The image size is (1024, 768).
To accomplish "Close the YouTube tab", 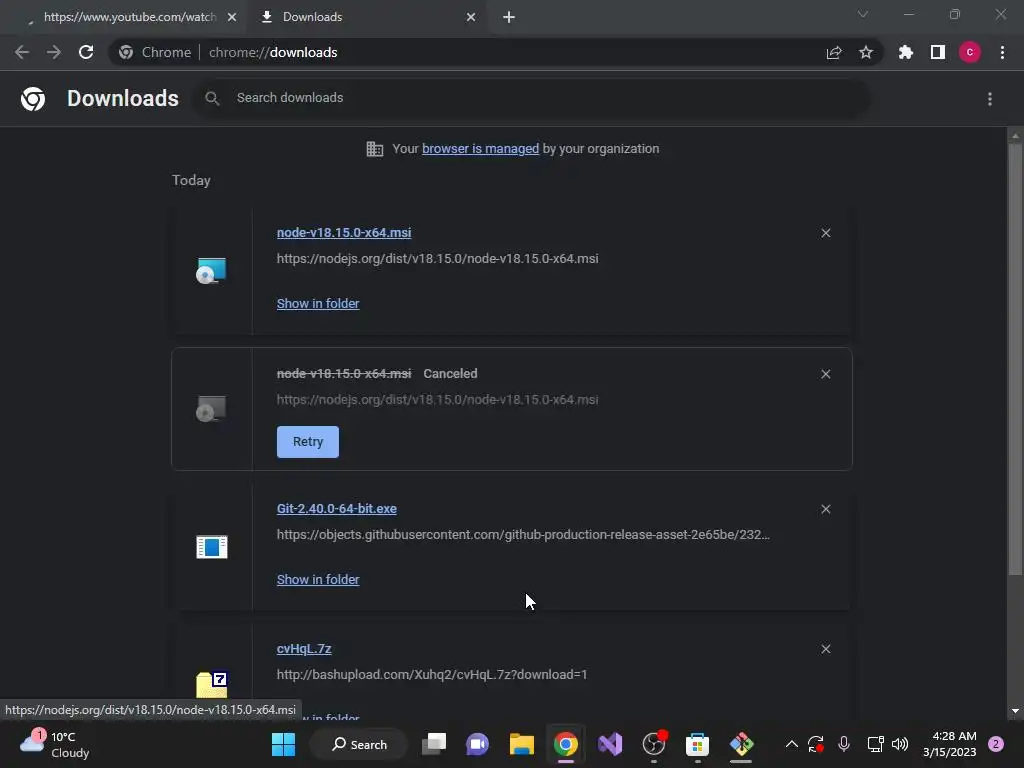I will [232, 17].
